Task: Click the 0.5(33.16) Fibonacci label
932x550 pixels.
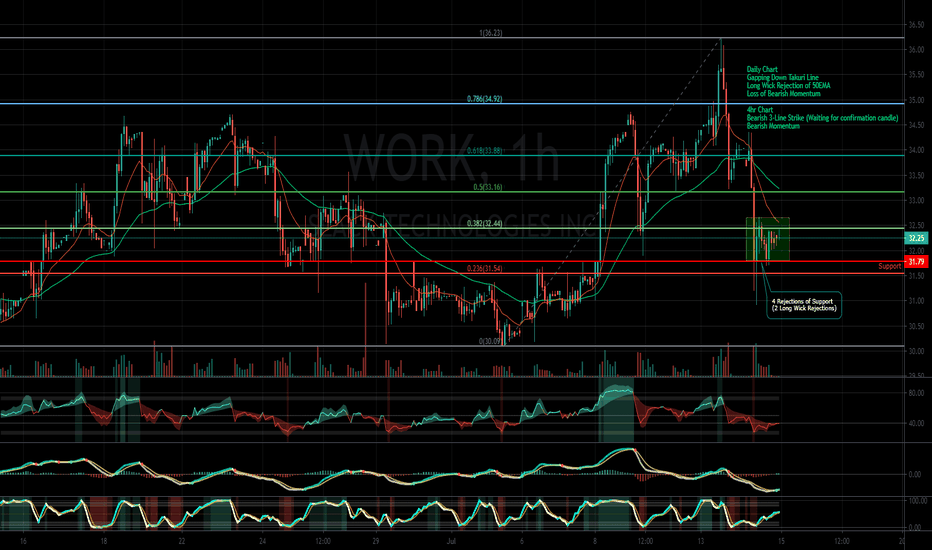Action: [x=487, y=187]
